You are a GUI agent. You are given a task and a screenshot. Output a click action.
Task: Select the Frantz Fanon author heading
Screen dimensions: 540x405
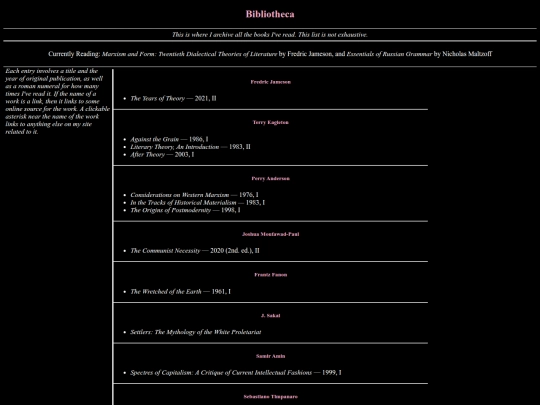pyautogui.click(x=271, y=275)
